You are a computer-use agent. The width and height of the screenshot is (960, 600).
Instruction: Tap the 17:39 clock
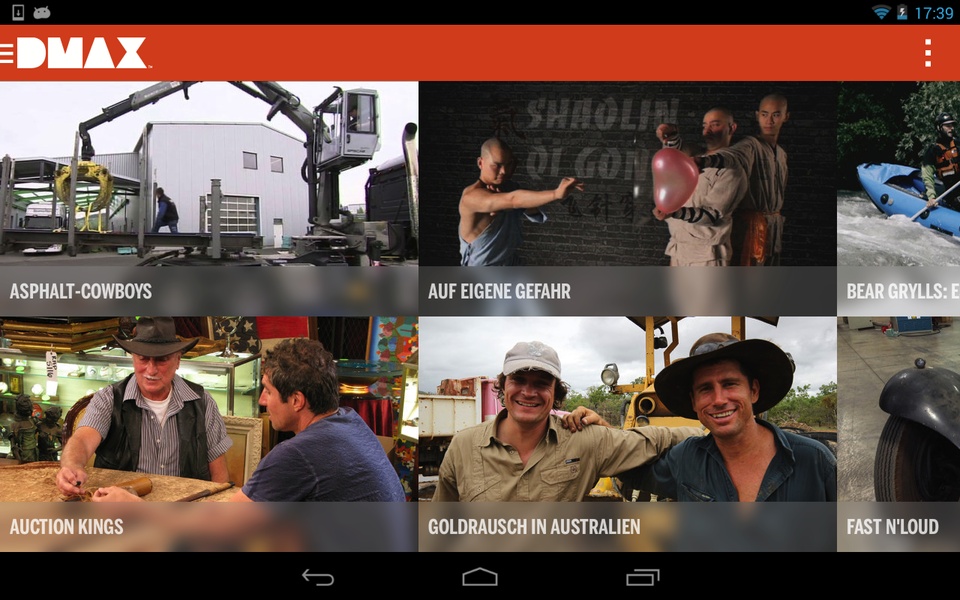(x=933, y=13)
